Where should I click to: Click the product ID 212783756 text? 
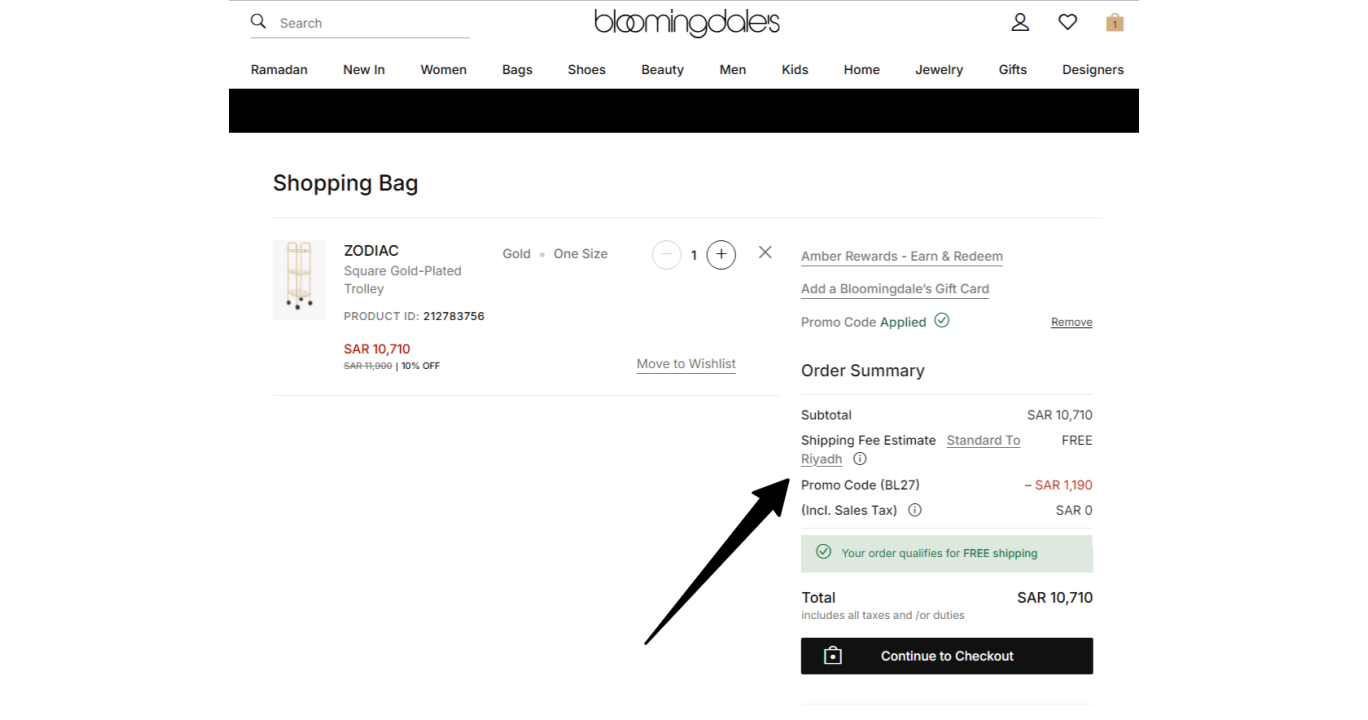[x=454, y=316]
